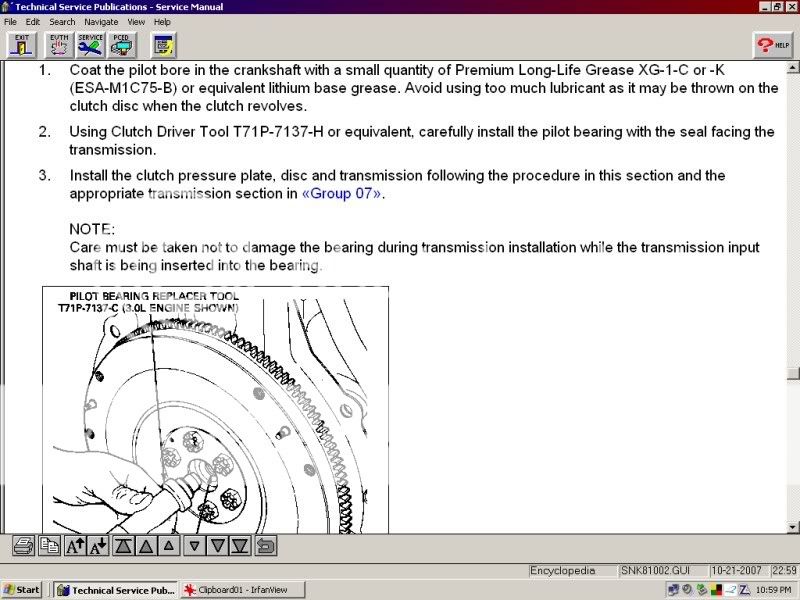Click the copy pages icon
The image size is (800, 600).
coord(49,546)
